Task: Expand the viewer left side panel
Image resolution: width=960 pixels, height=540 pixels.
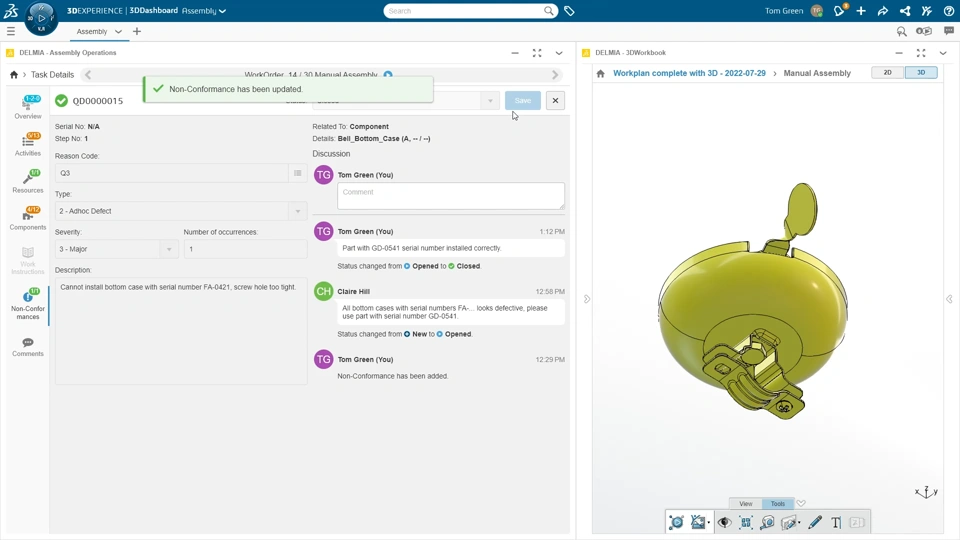Action: click(587, 299)
